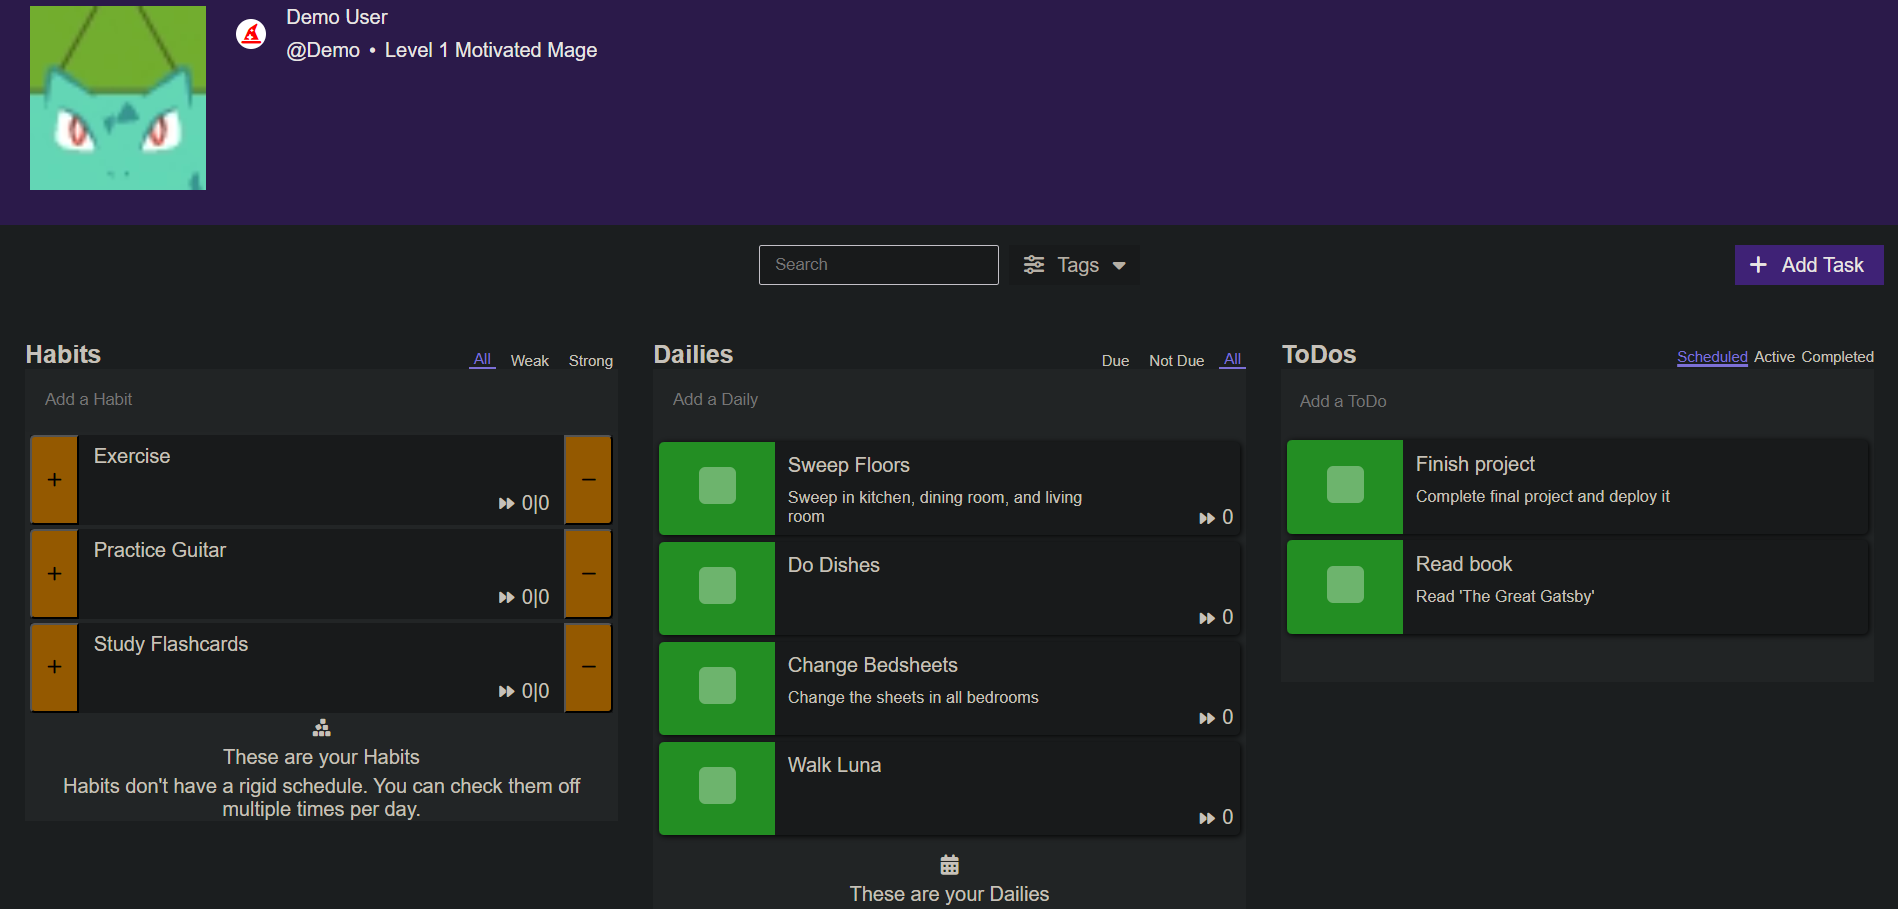Viewport: 1898px width, 909px height.
Task: Show Not Due dailies
Action: click(x=1177, y=361)
